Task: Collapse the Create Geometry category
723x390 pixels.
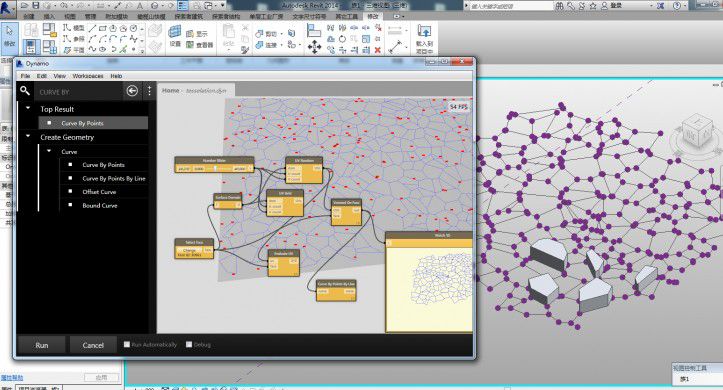Action: pos(28,136)
